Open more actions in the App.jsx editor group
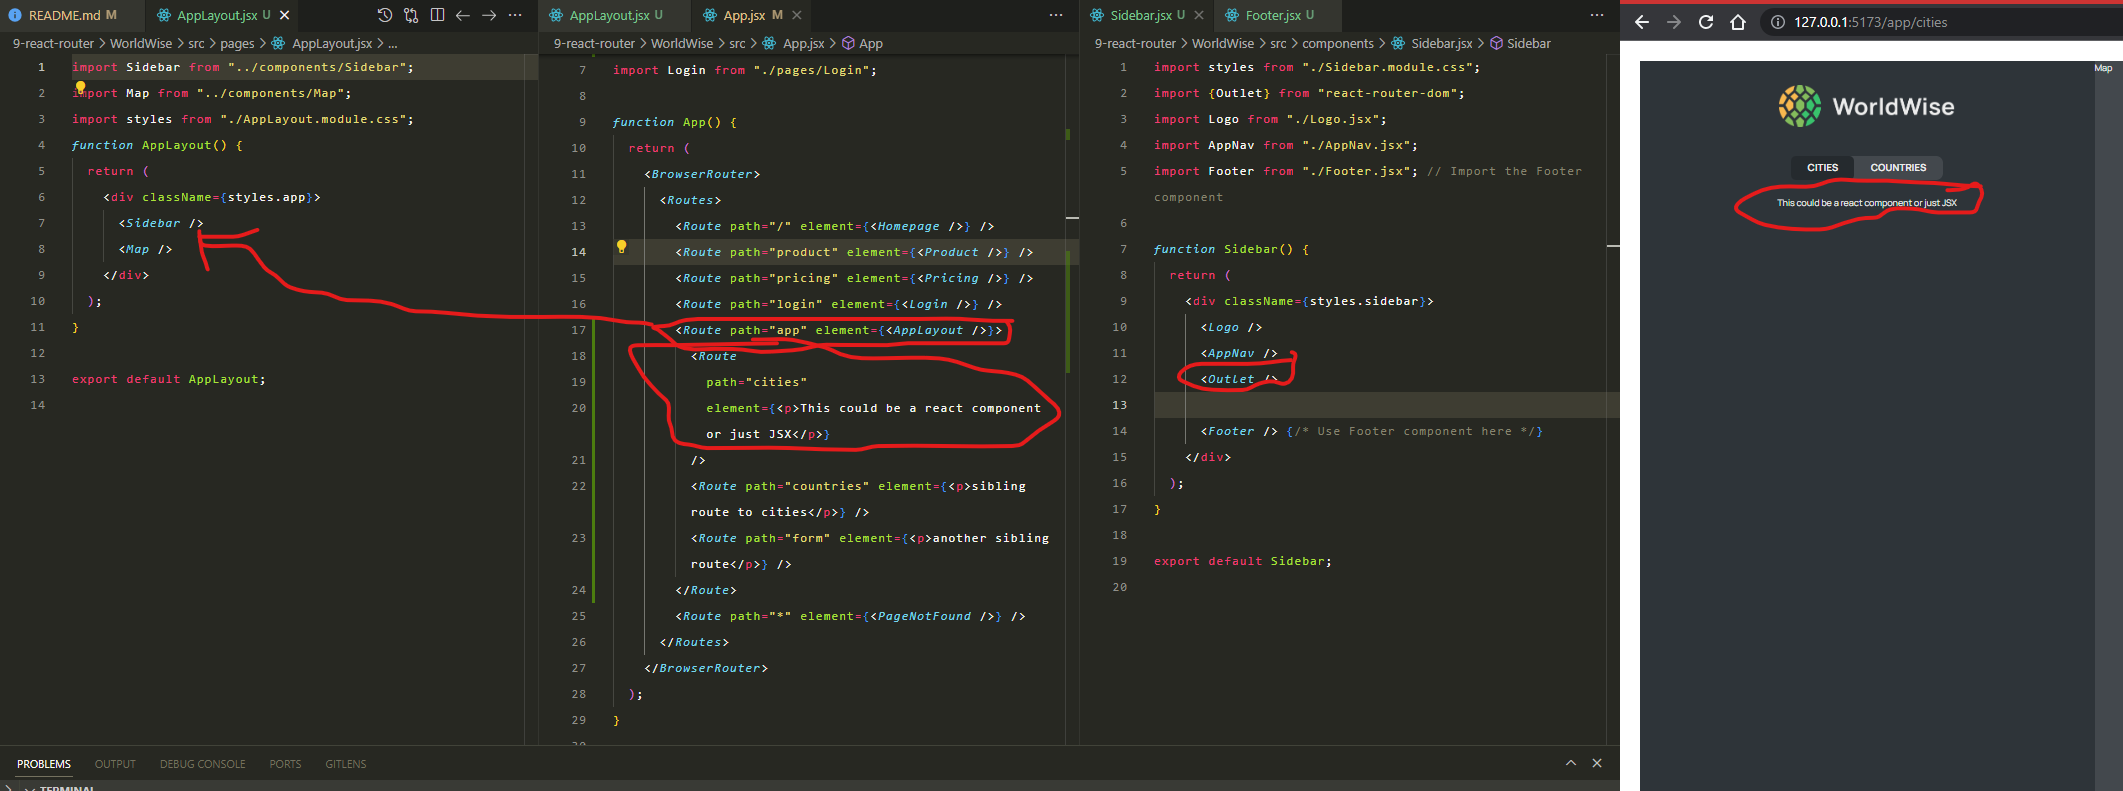 point(1056,15)
